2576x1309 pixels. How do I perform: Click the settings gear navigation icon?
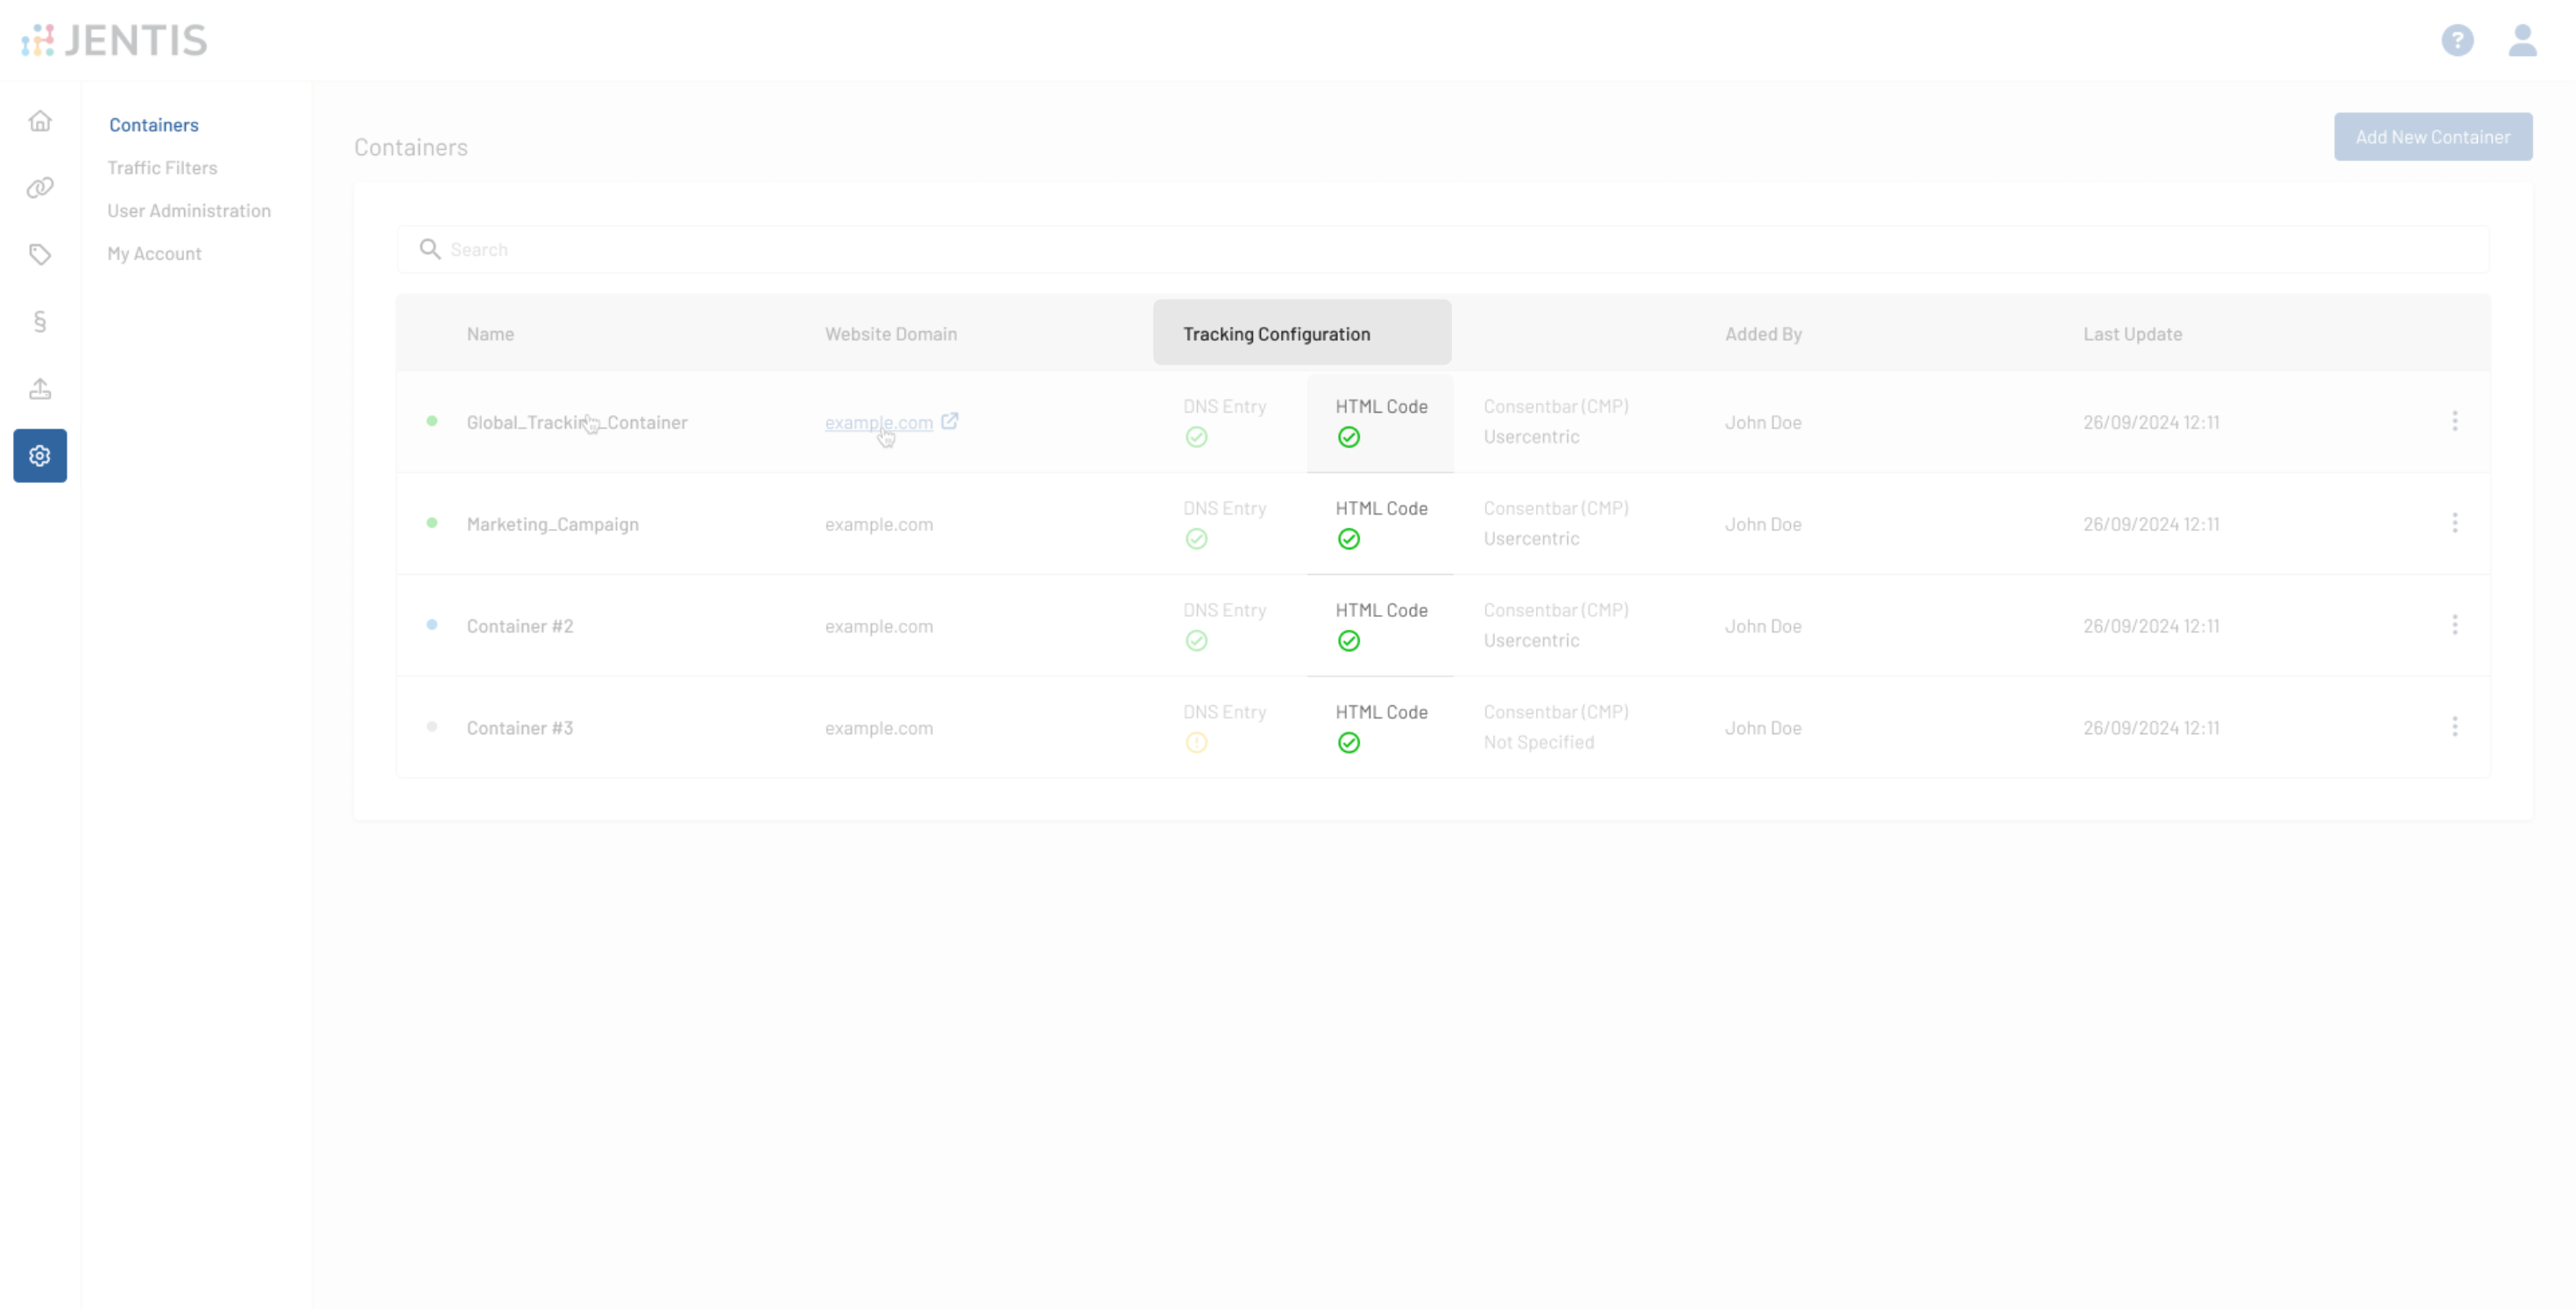[x=40, y=456]
